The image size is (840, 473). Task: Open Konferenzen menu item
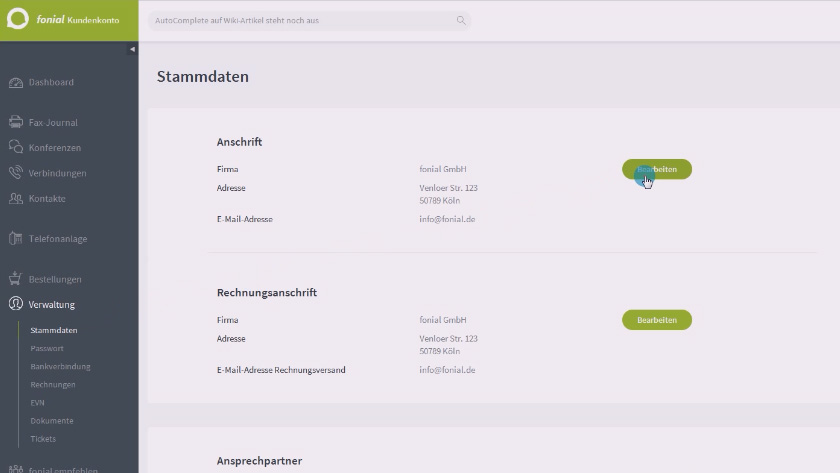point(55,148)
